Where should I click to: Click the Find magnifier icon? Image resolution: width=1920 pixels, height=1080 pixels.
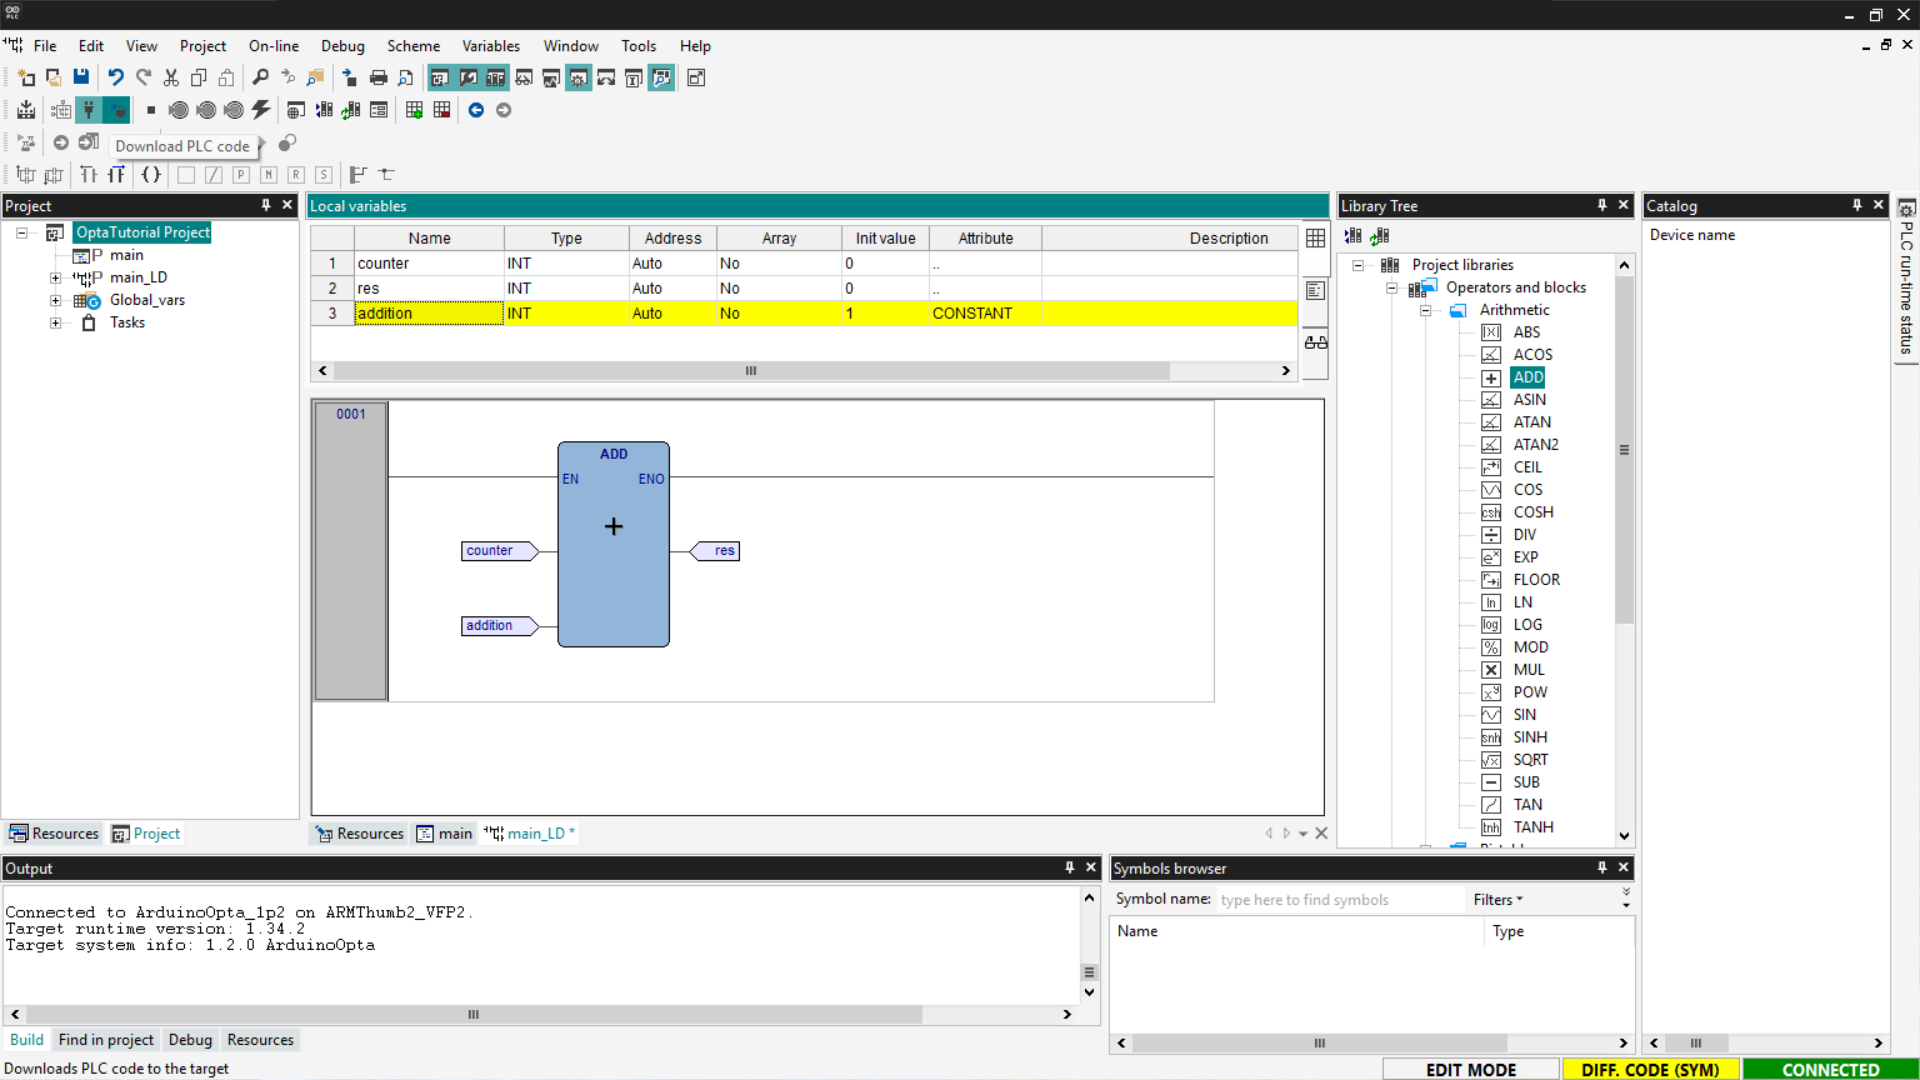coord(260,78)
